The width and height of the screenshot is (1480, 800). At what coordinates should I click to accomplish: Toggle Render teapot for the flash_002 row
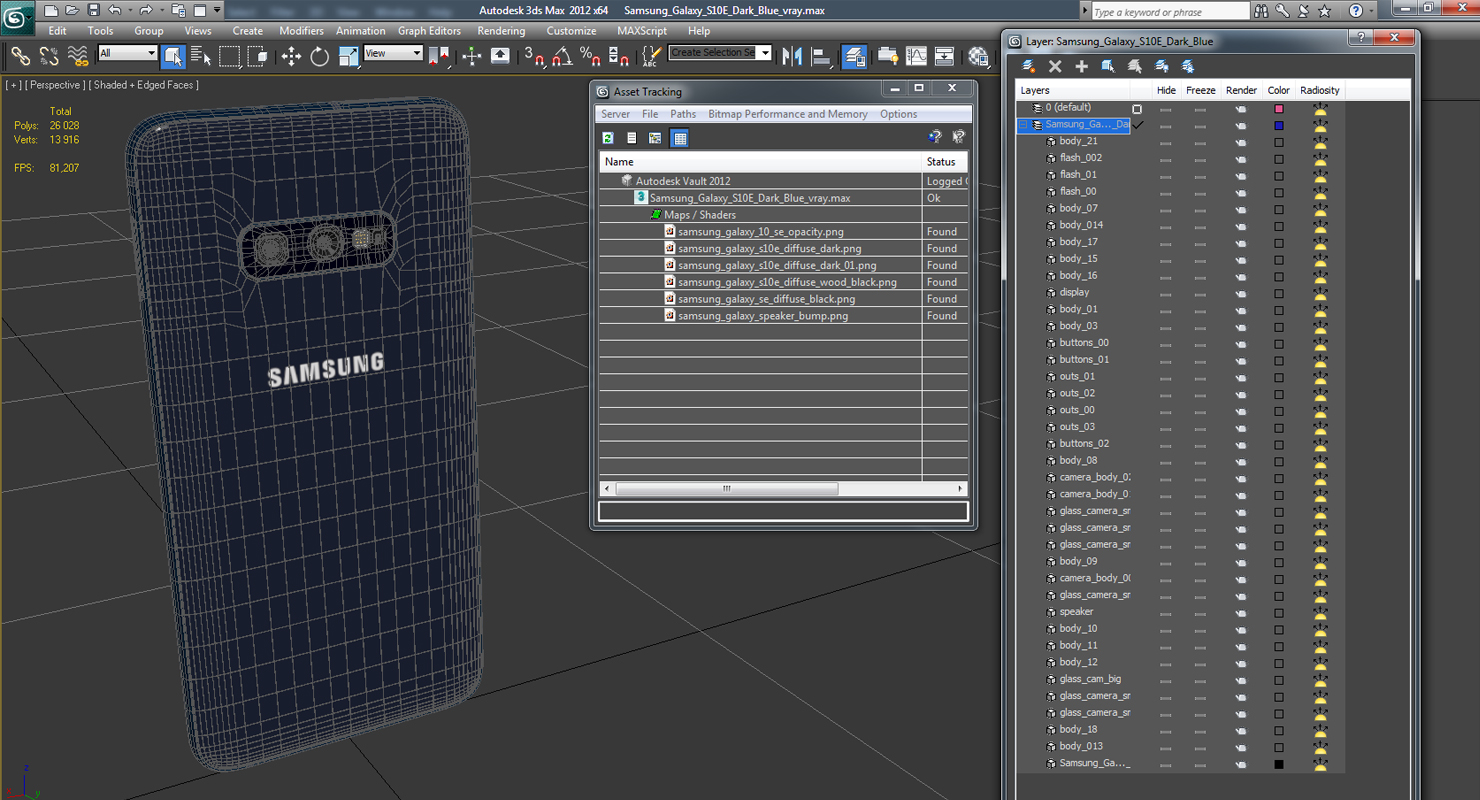coord(1241,158)
